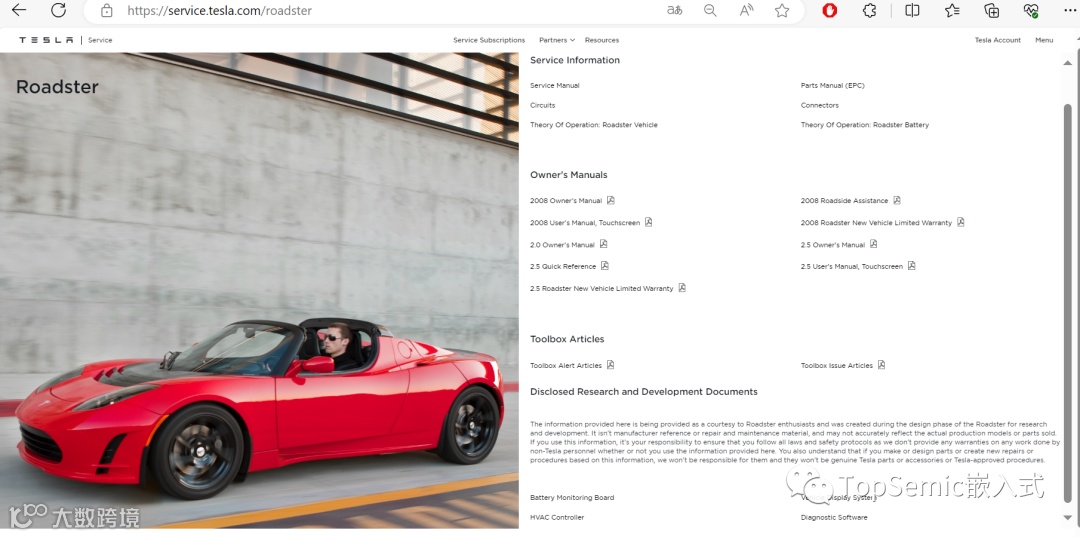
Task: Open Tesla Account in header
Action: [997, 40]
